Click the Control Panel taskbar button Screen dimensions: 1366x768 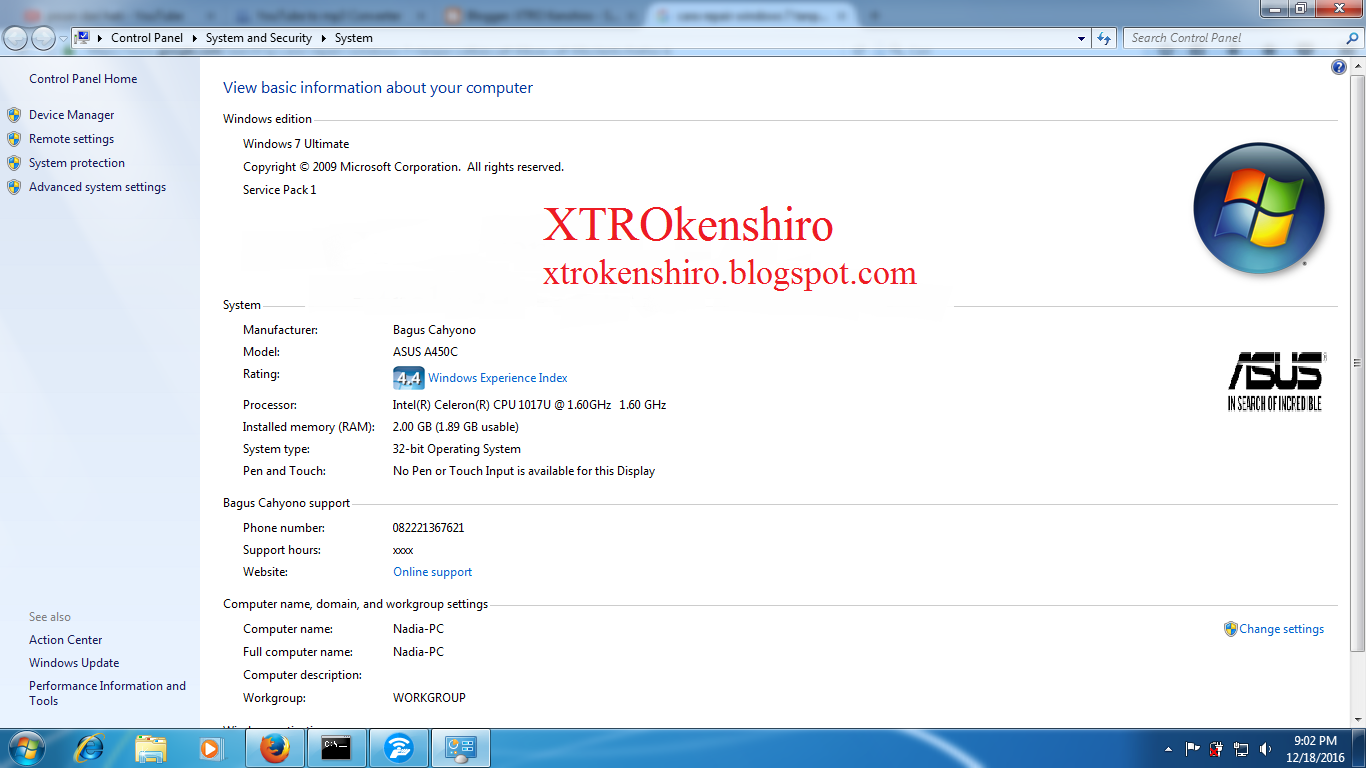[460, 748]
